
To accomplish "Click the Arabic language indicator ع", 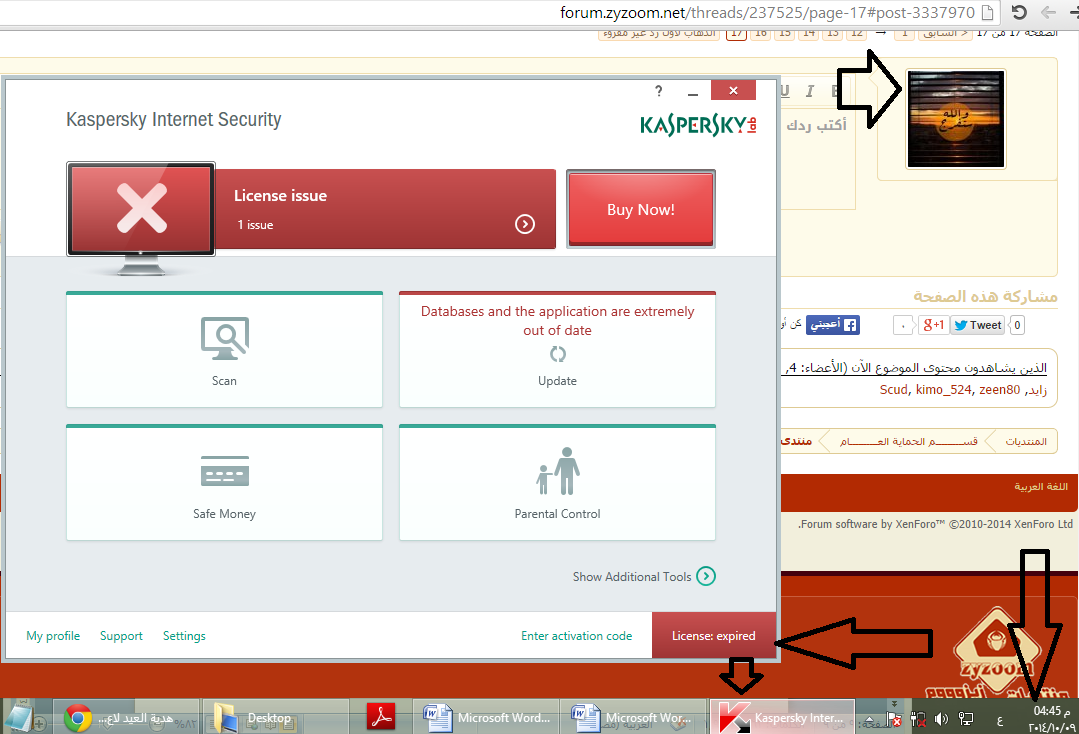I will pos(1000,720).
